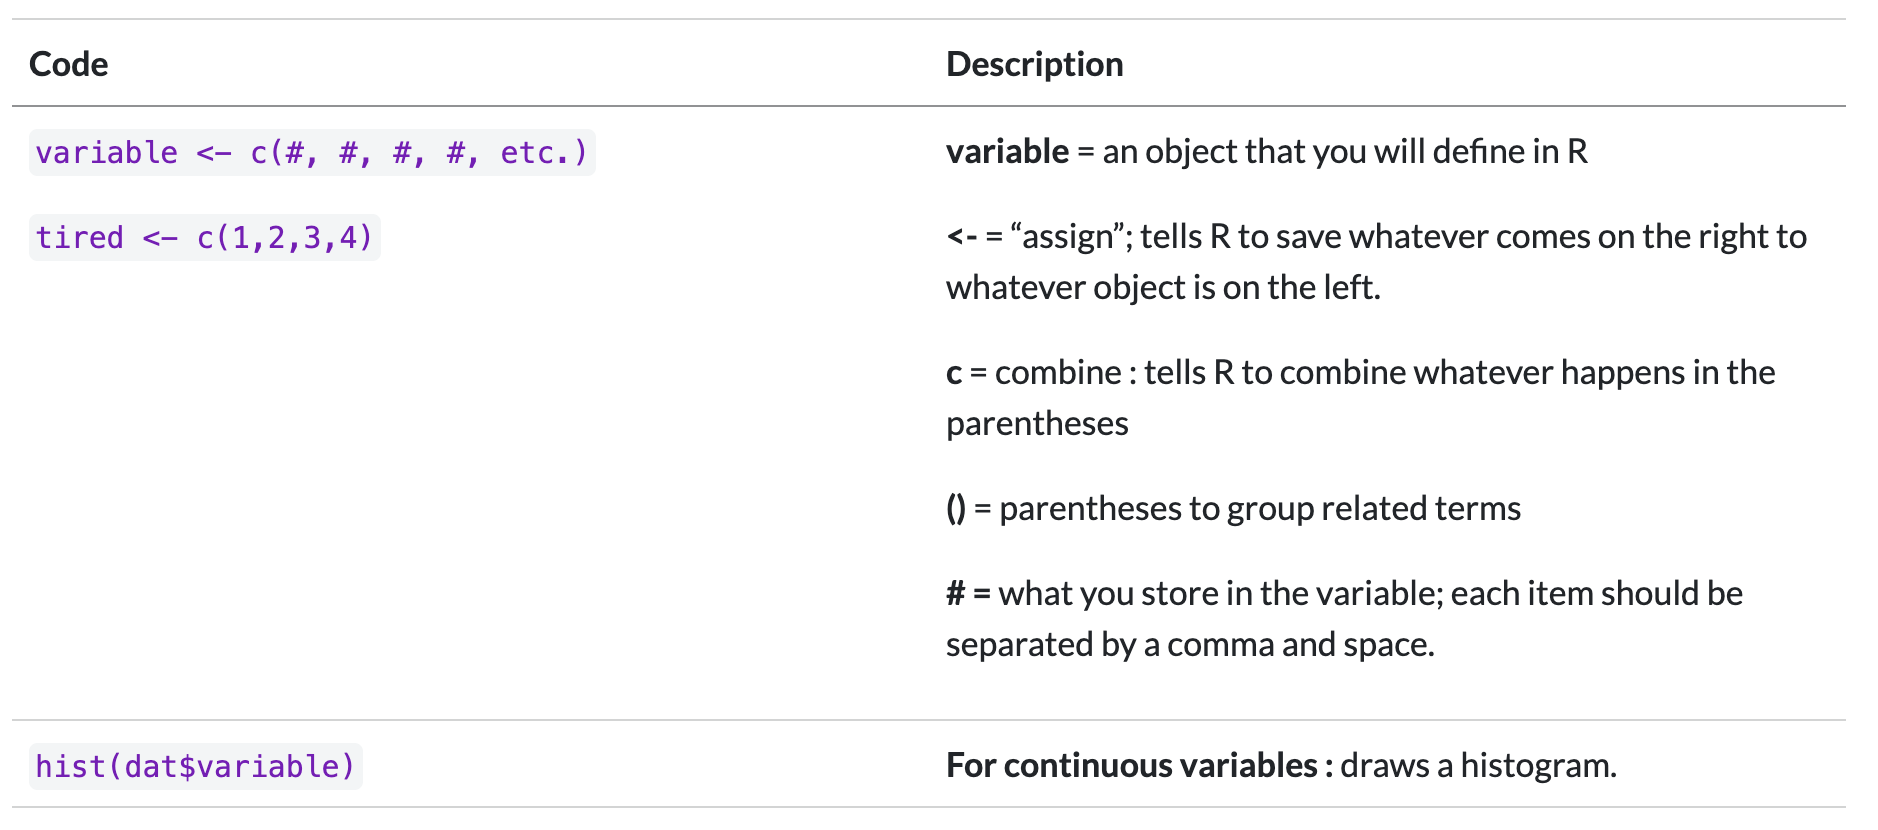Click the hist(dat$variable) code snippet
1878x830 pixels.
195,767
